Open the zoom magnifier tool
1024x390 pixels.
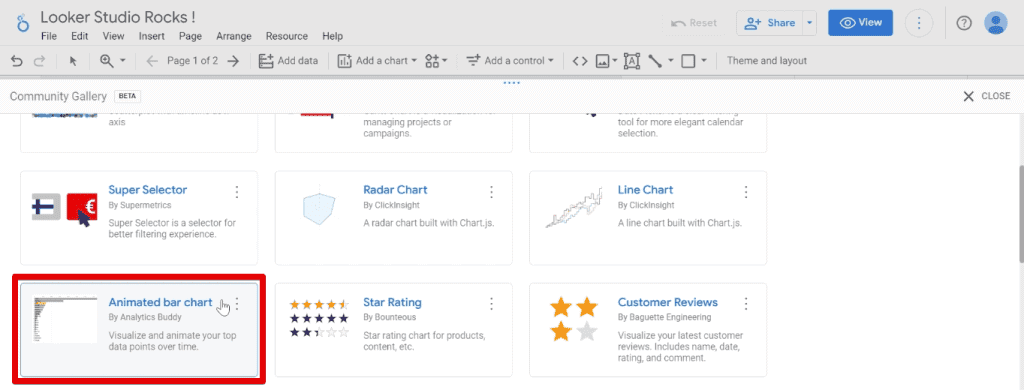click(107, 61)
